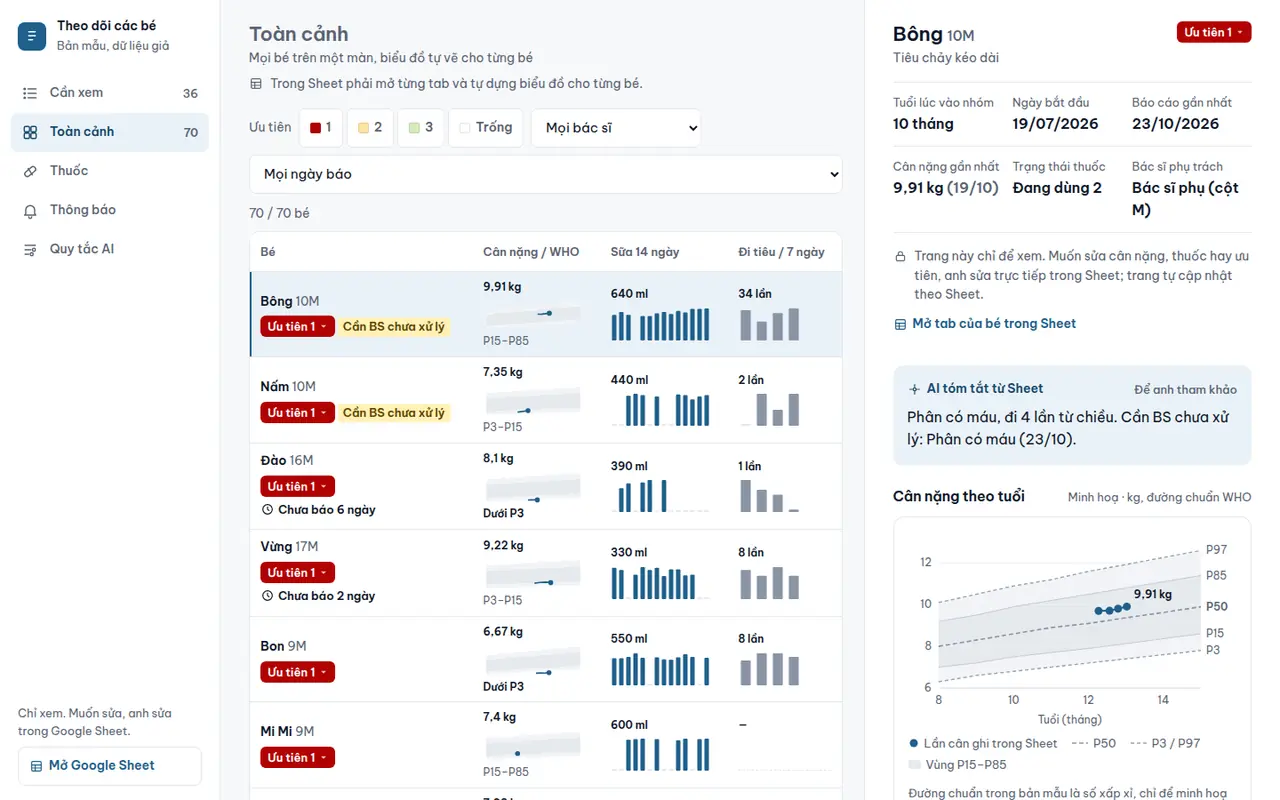Open Ưu tiên 1 dropdown in Đào row
Image resolution: width=1280 pixels, height=800 pixels.
(x=297, y=487)
